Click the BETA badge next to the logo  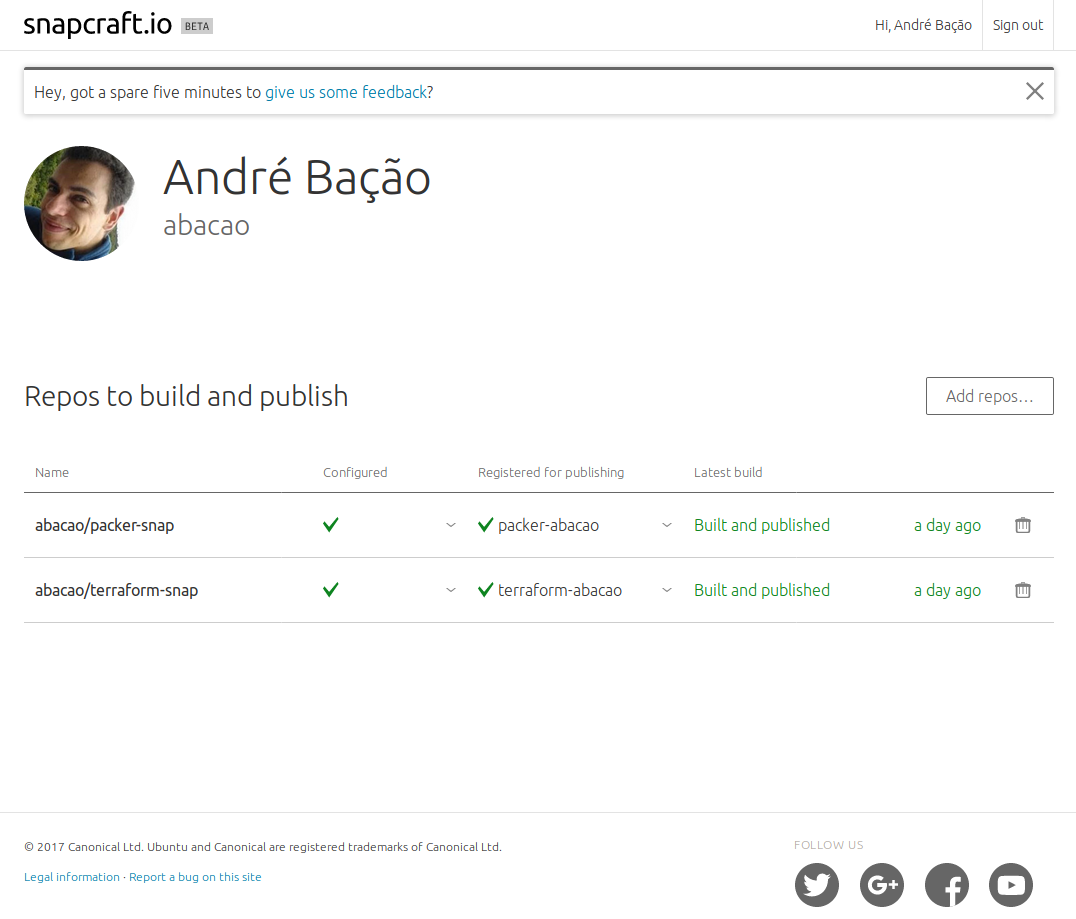point(197,26)
